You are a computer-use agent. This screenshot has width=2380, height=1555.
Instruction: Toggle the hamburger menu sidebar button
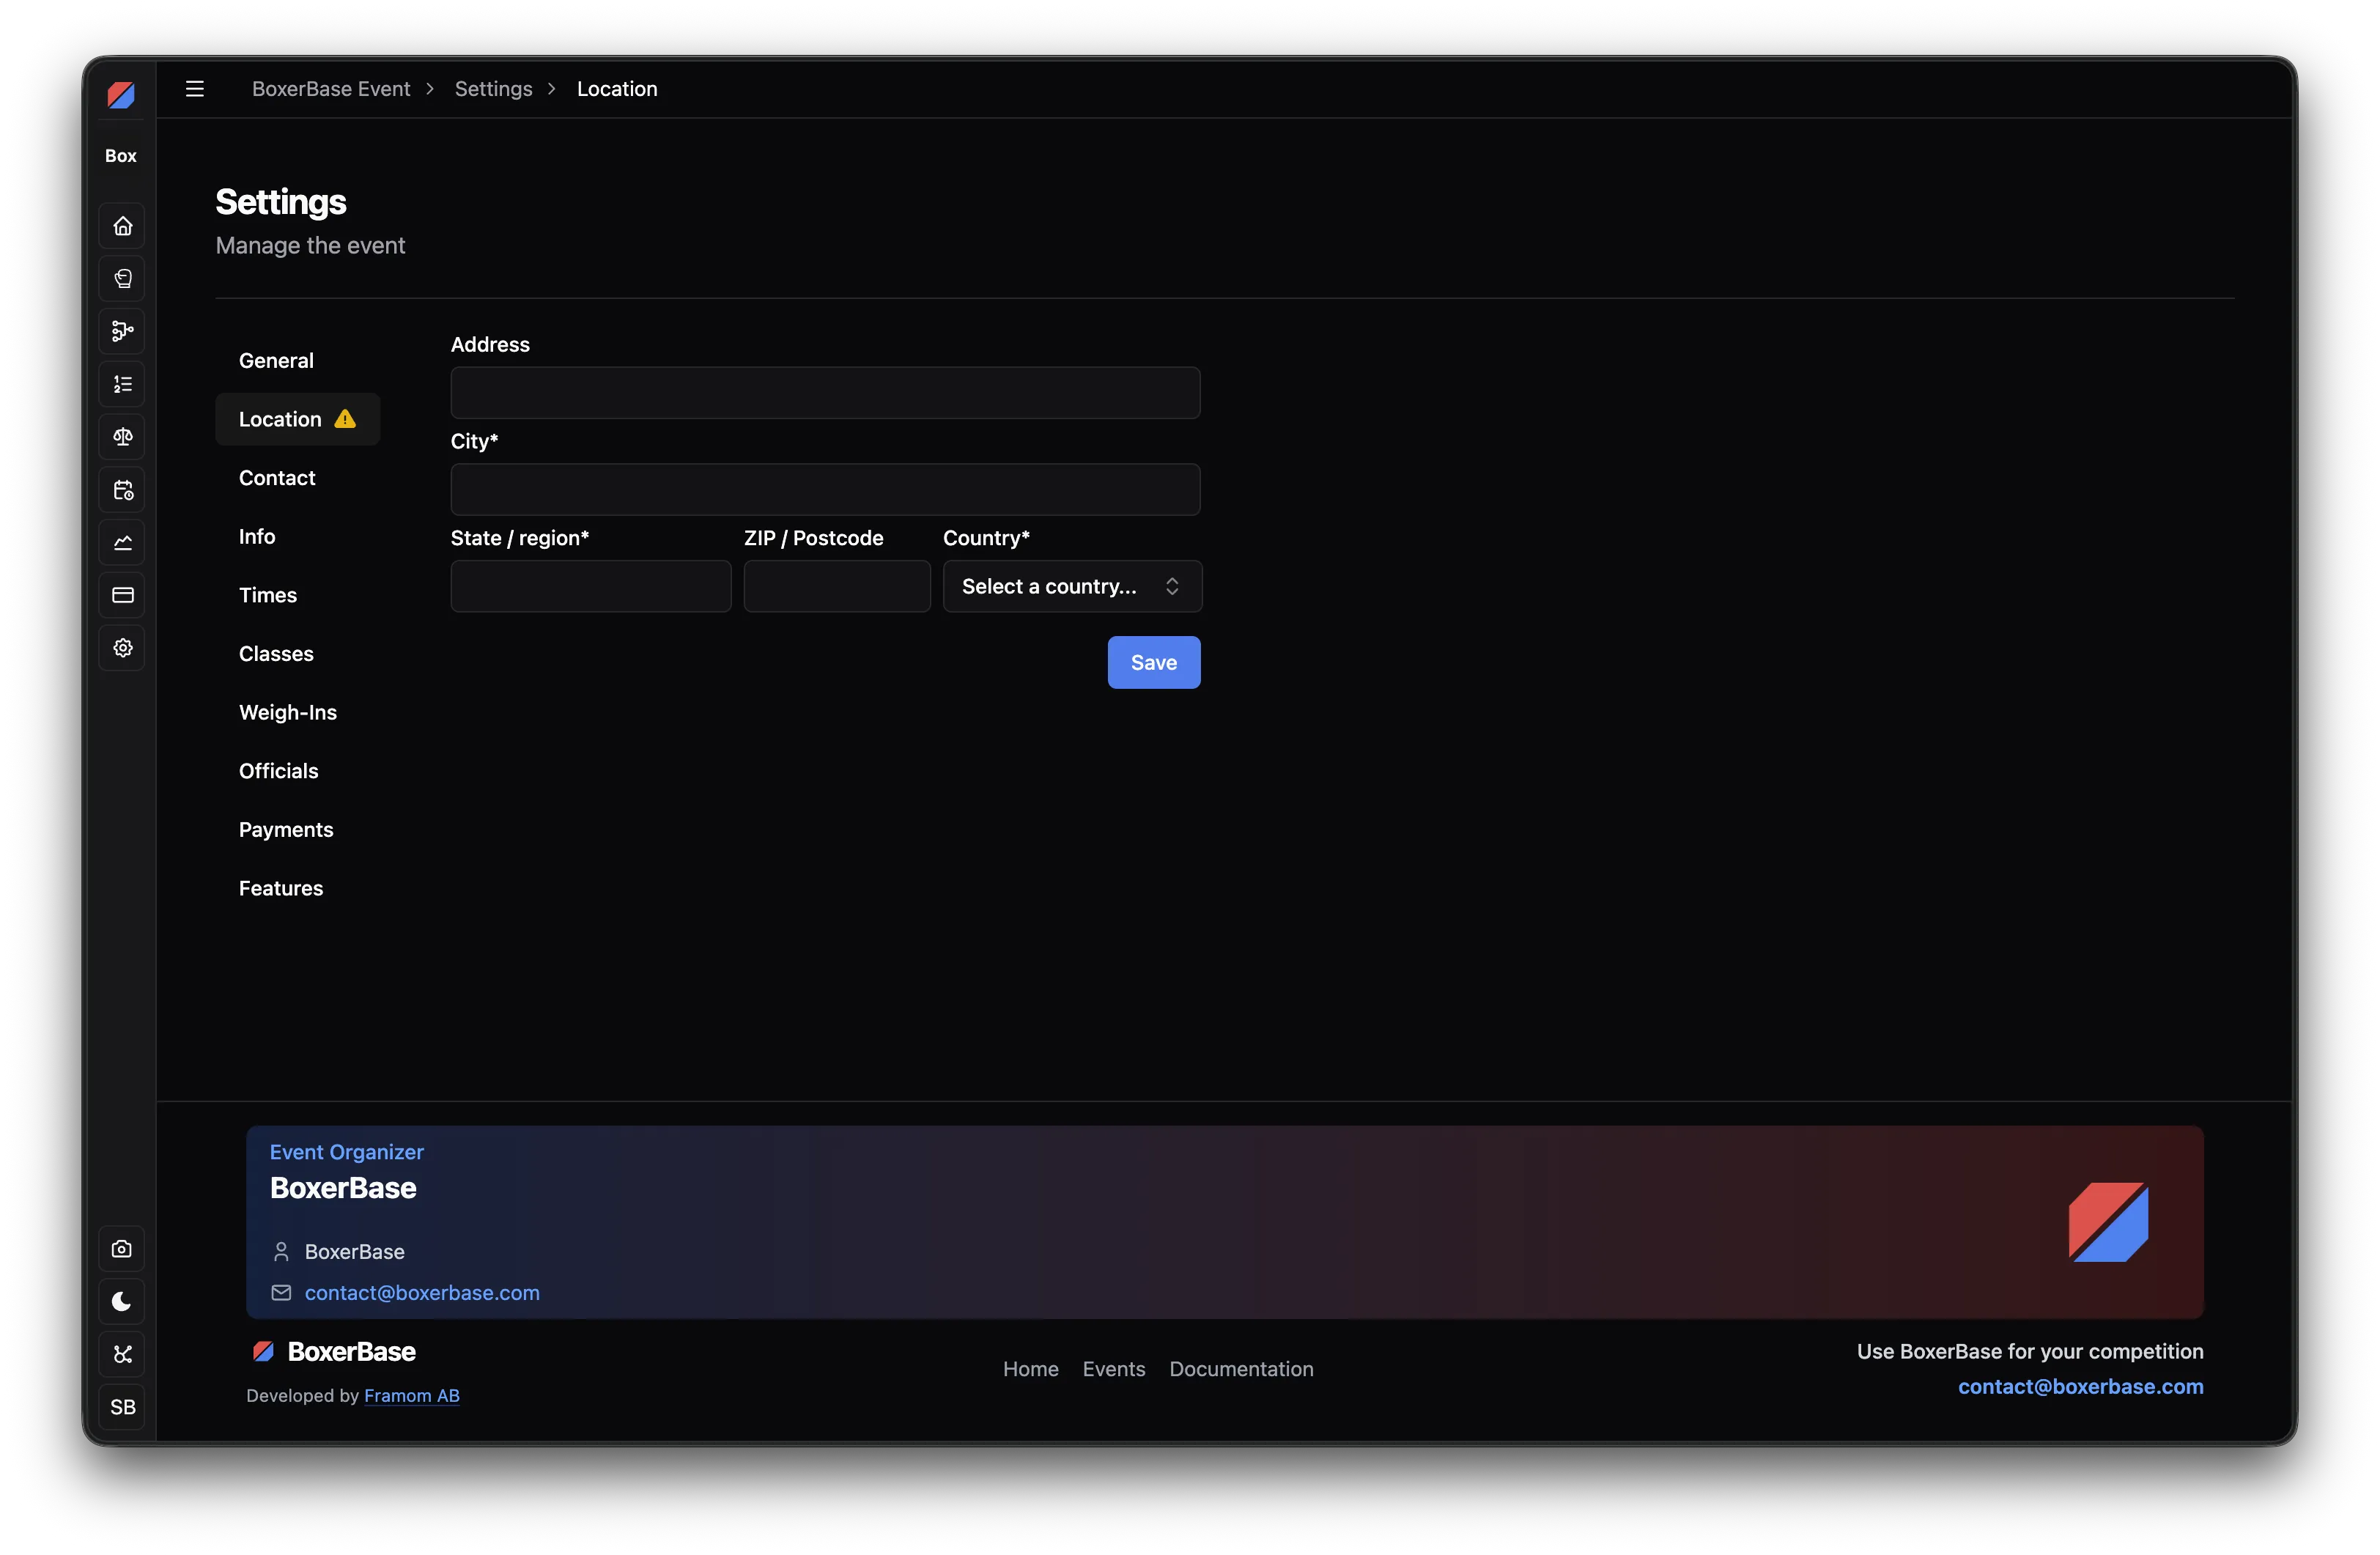pyautogui.click(x=195, y=89)
